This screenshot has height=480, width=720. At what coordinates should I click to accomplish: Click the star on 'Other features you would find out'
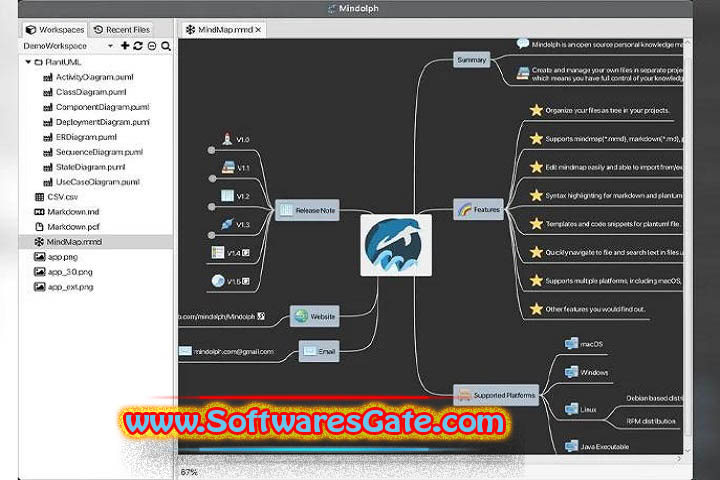point(536,309)
